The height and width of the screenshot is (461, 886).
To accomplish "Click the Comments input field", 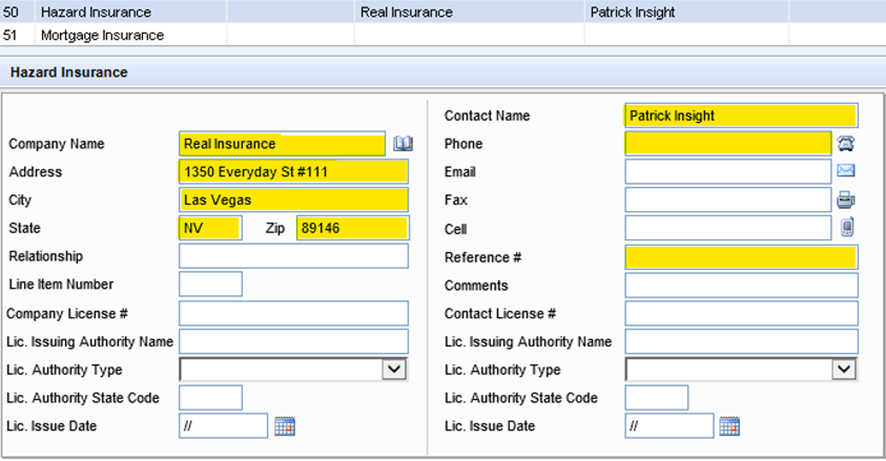I will 741,285.
